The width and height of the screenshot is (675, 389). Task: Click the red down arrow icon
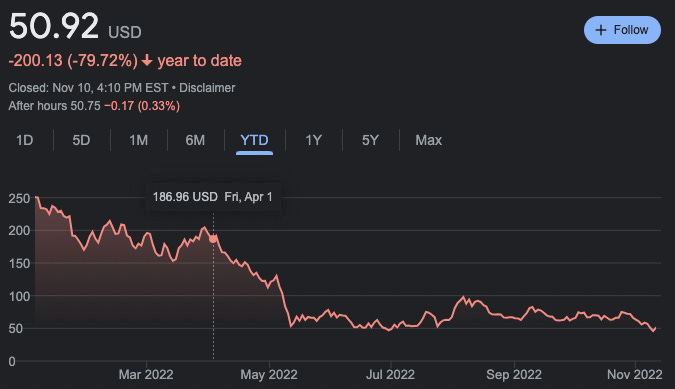[147, 60]
